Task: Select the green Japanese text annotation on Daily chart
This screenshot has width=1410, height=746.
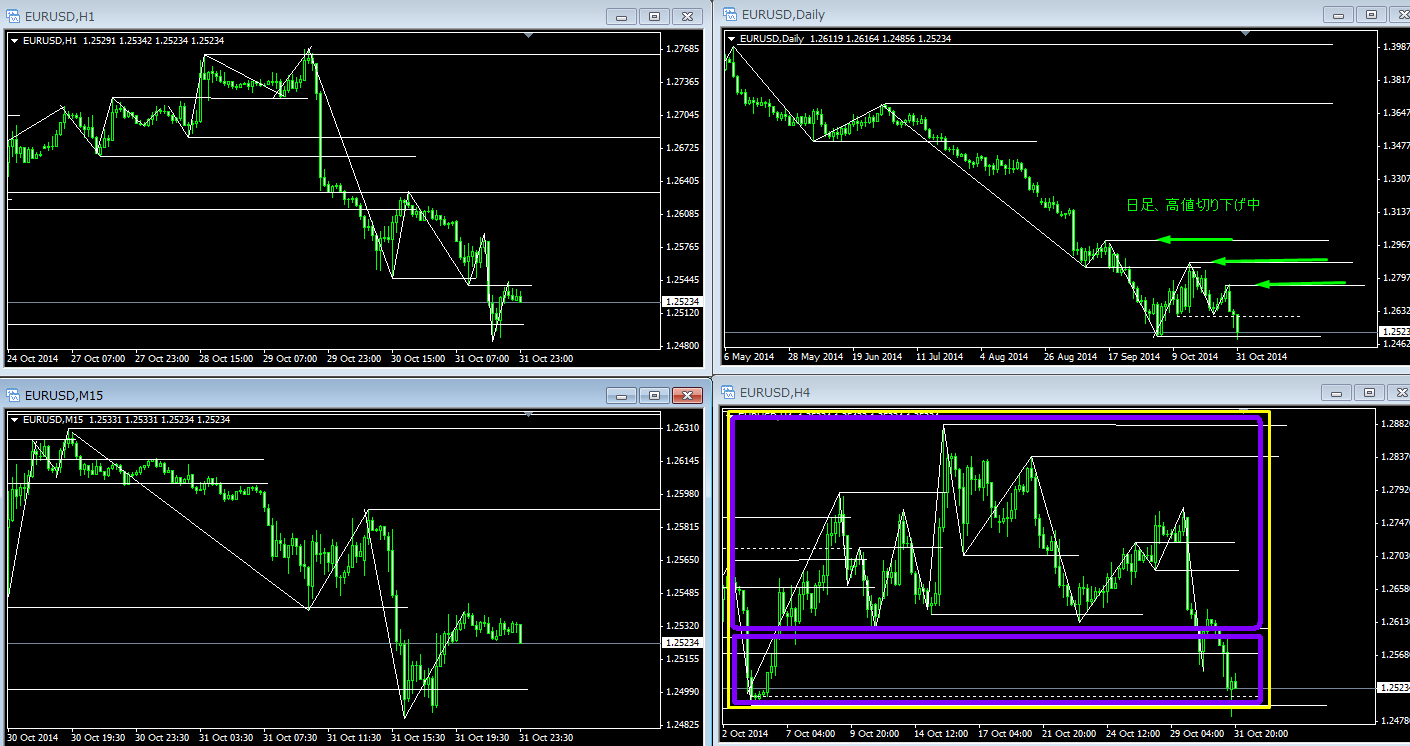Action: click(1193, 205)
